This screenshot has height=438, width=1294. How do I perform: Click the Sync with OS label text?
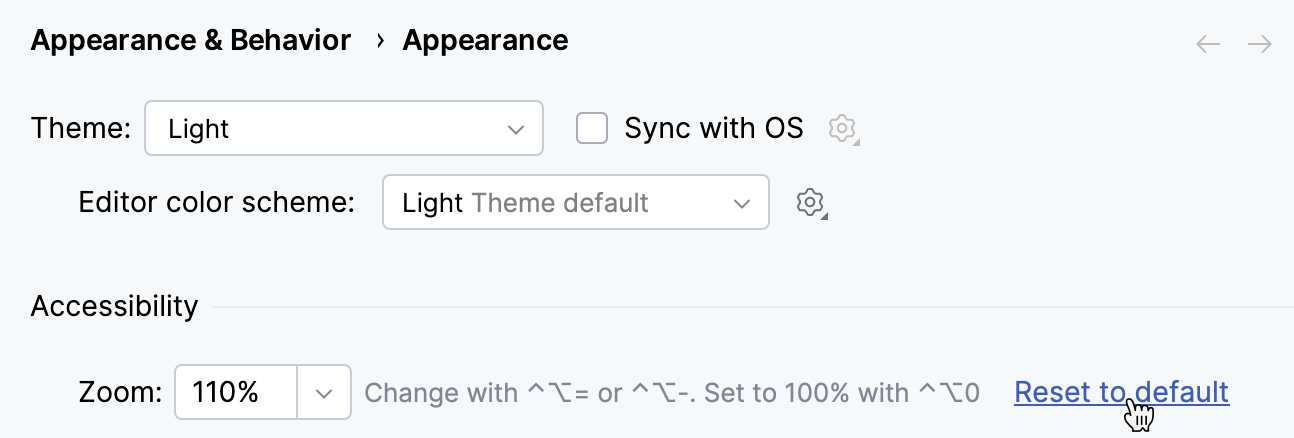[x=713, y=128]
